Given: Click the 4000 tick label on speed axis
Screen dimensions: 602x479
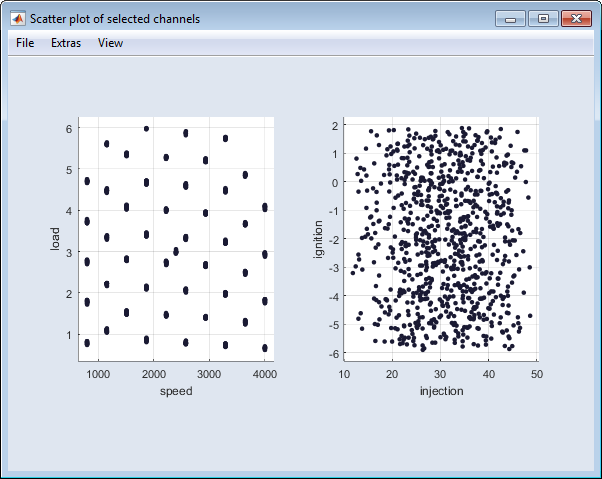Looking at the screenshot, I should click(x=264, y=373).
